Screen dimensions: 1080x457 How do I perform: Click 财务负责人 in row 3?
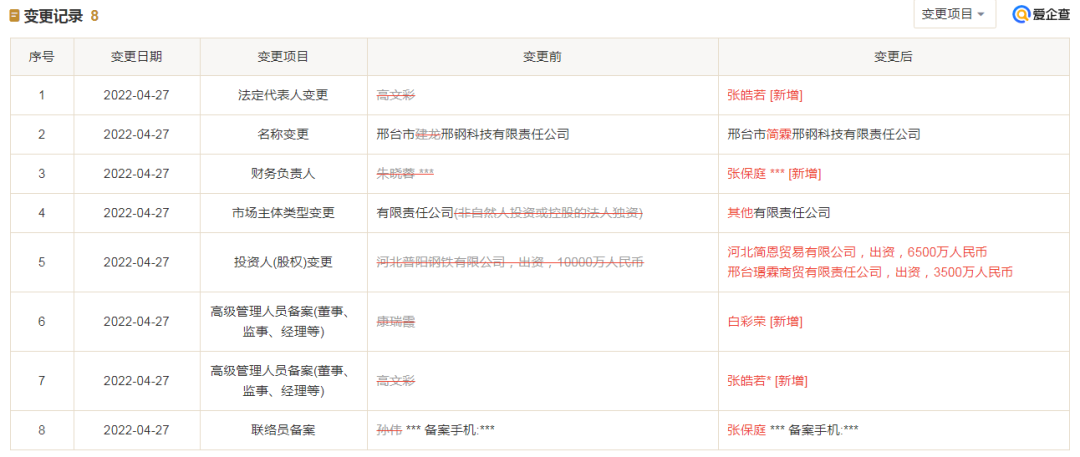[283, 174]
